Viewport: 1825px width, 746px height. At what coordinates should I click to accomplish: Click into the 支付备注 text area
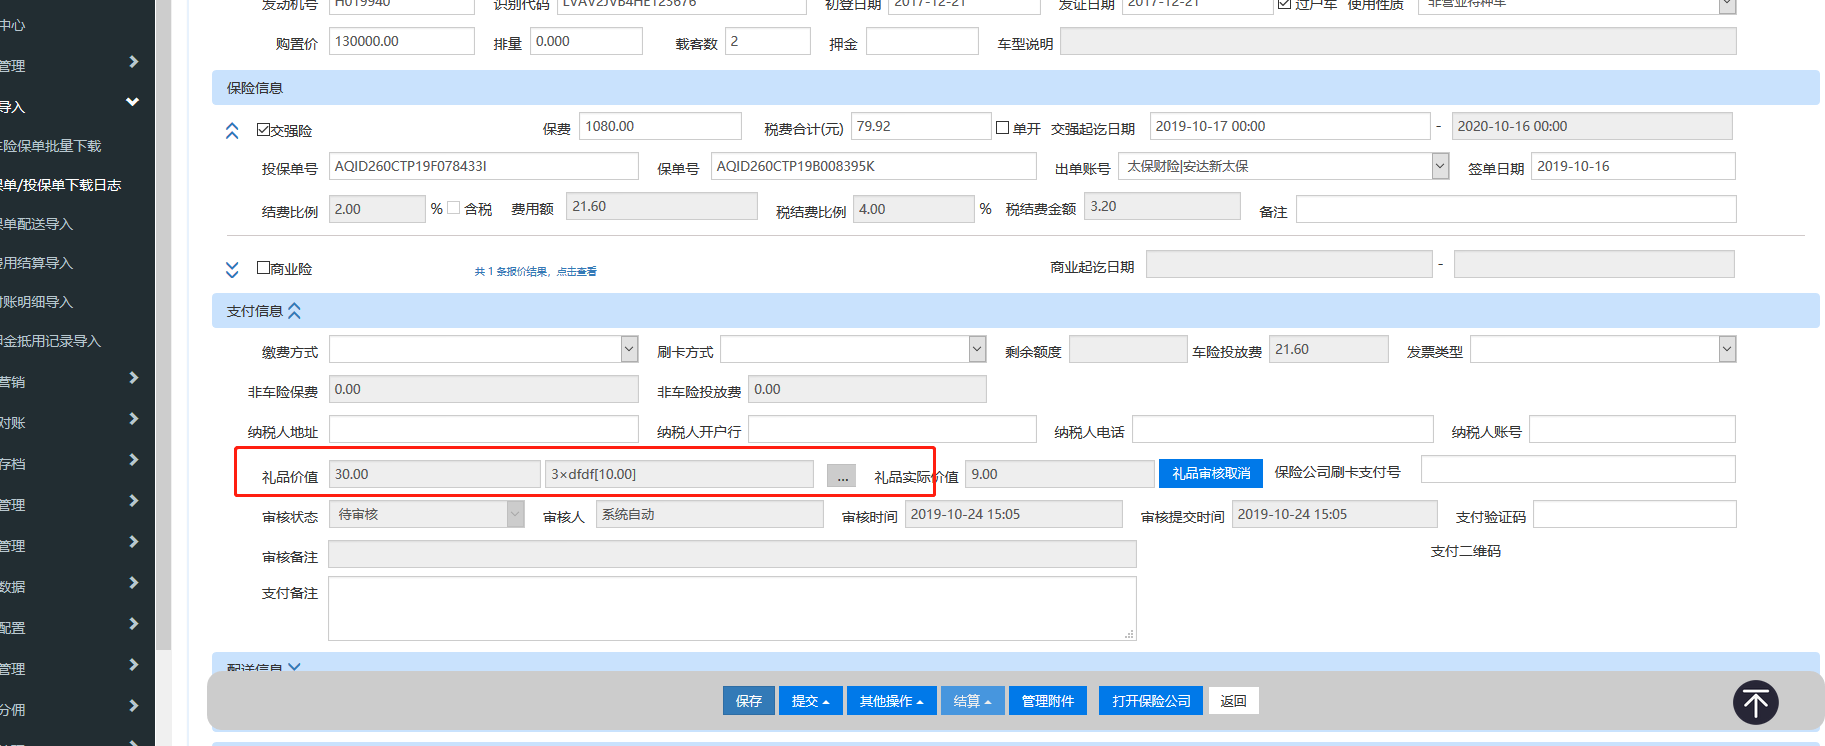(x=731, y=607)
